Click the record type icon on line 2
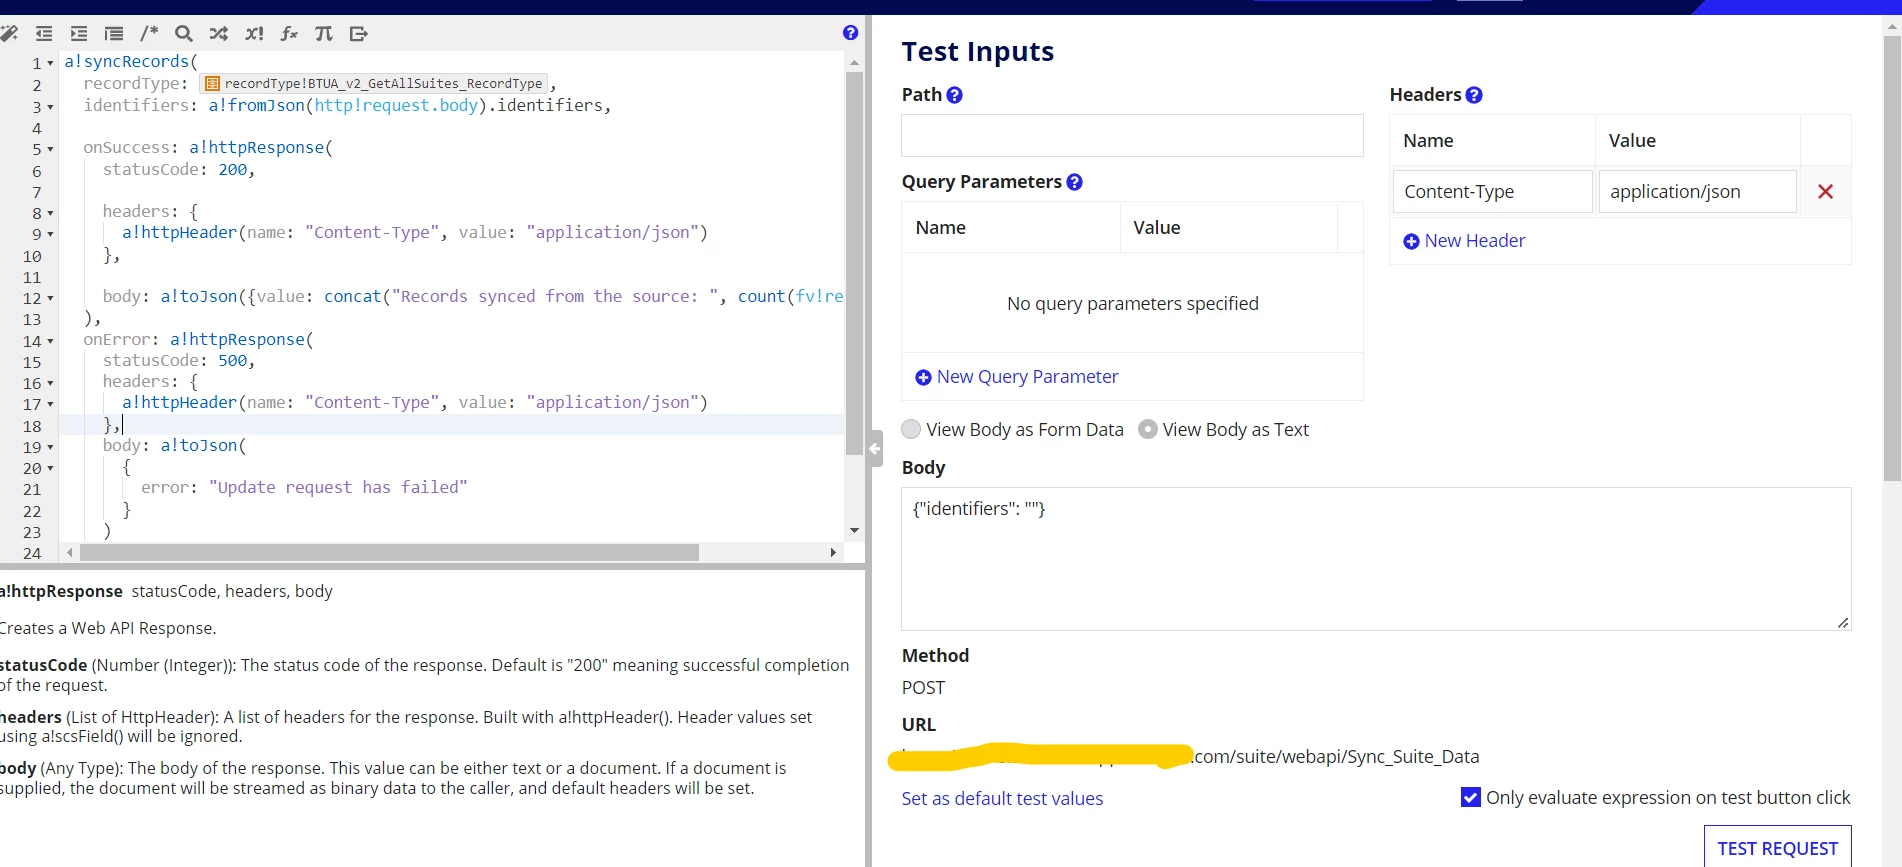 [x=212, y=84]
